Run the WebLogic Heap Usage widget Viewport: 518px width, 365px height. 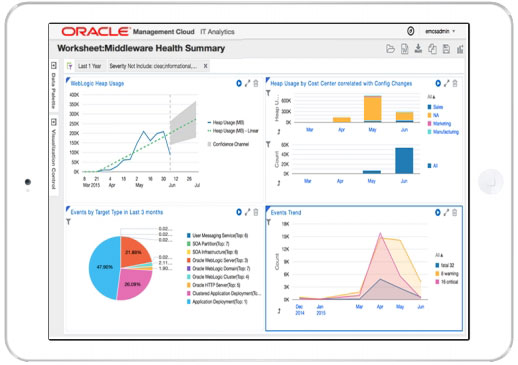pos(239,83)
